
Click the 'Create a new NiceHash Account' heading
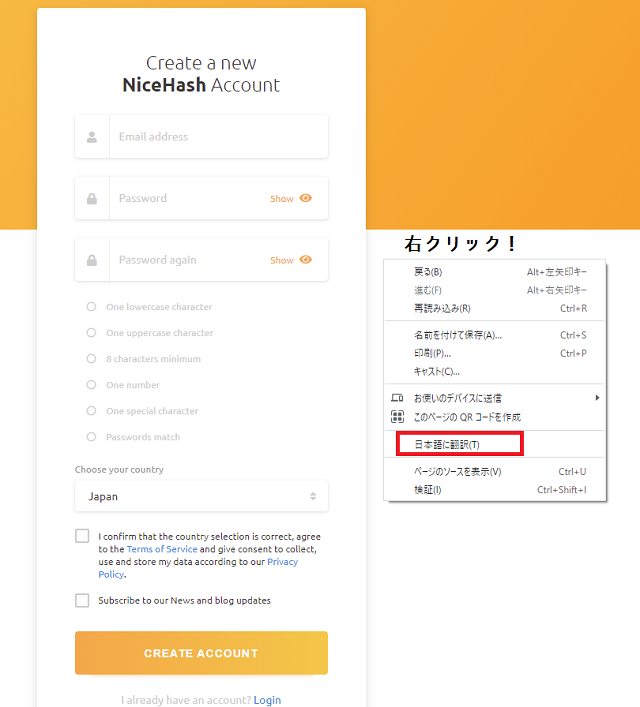pos(201,74)
